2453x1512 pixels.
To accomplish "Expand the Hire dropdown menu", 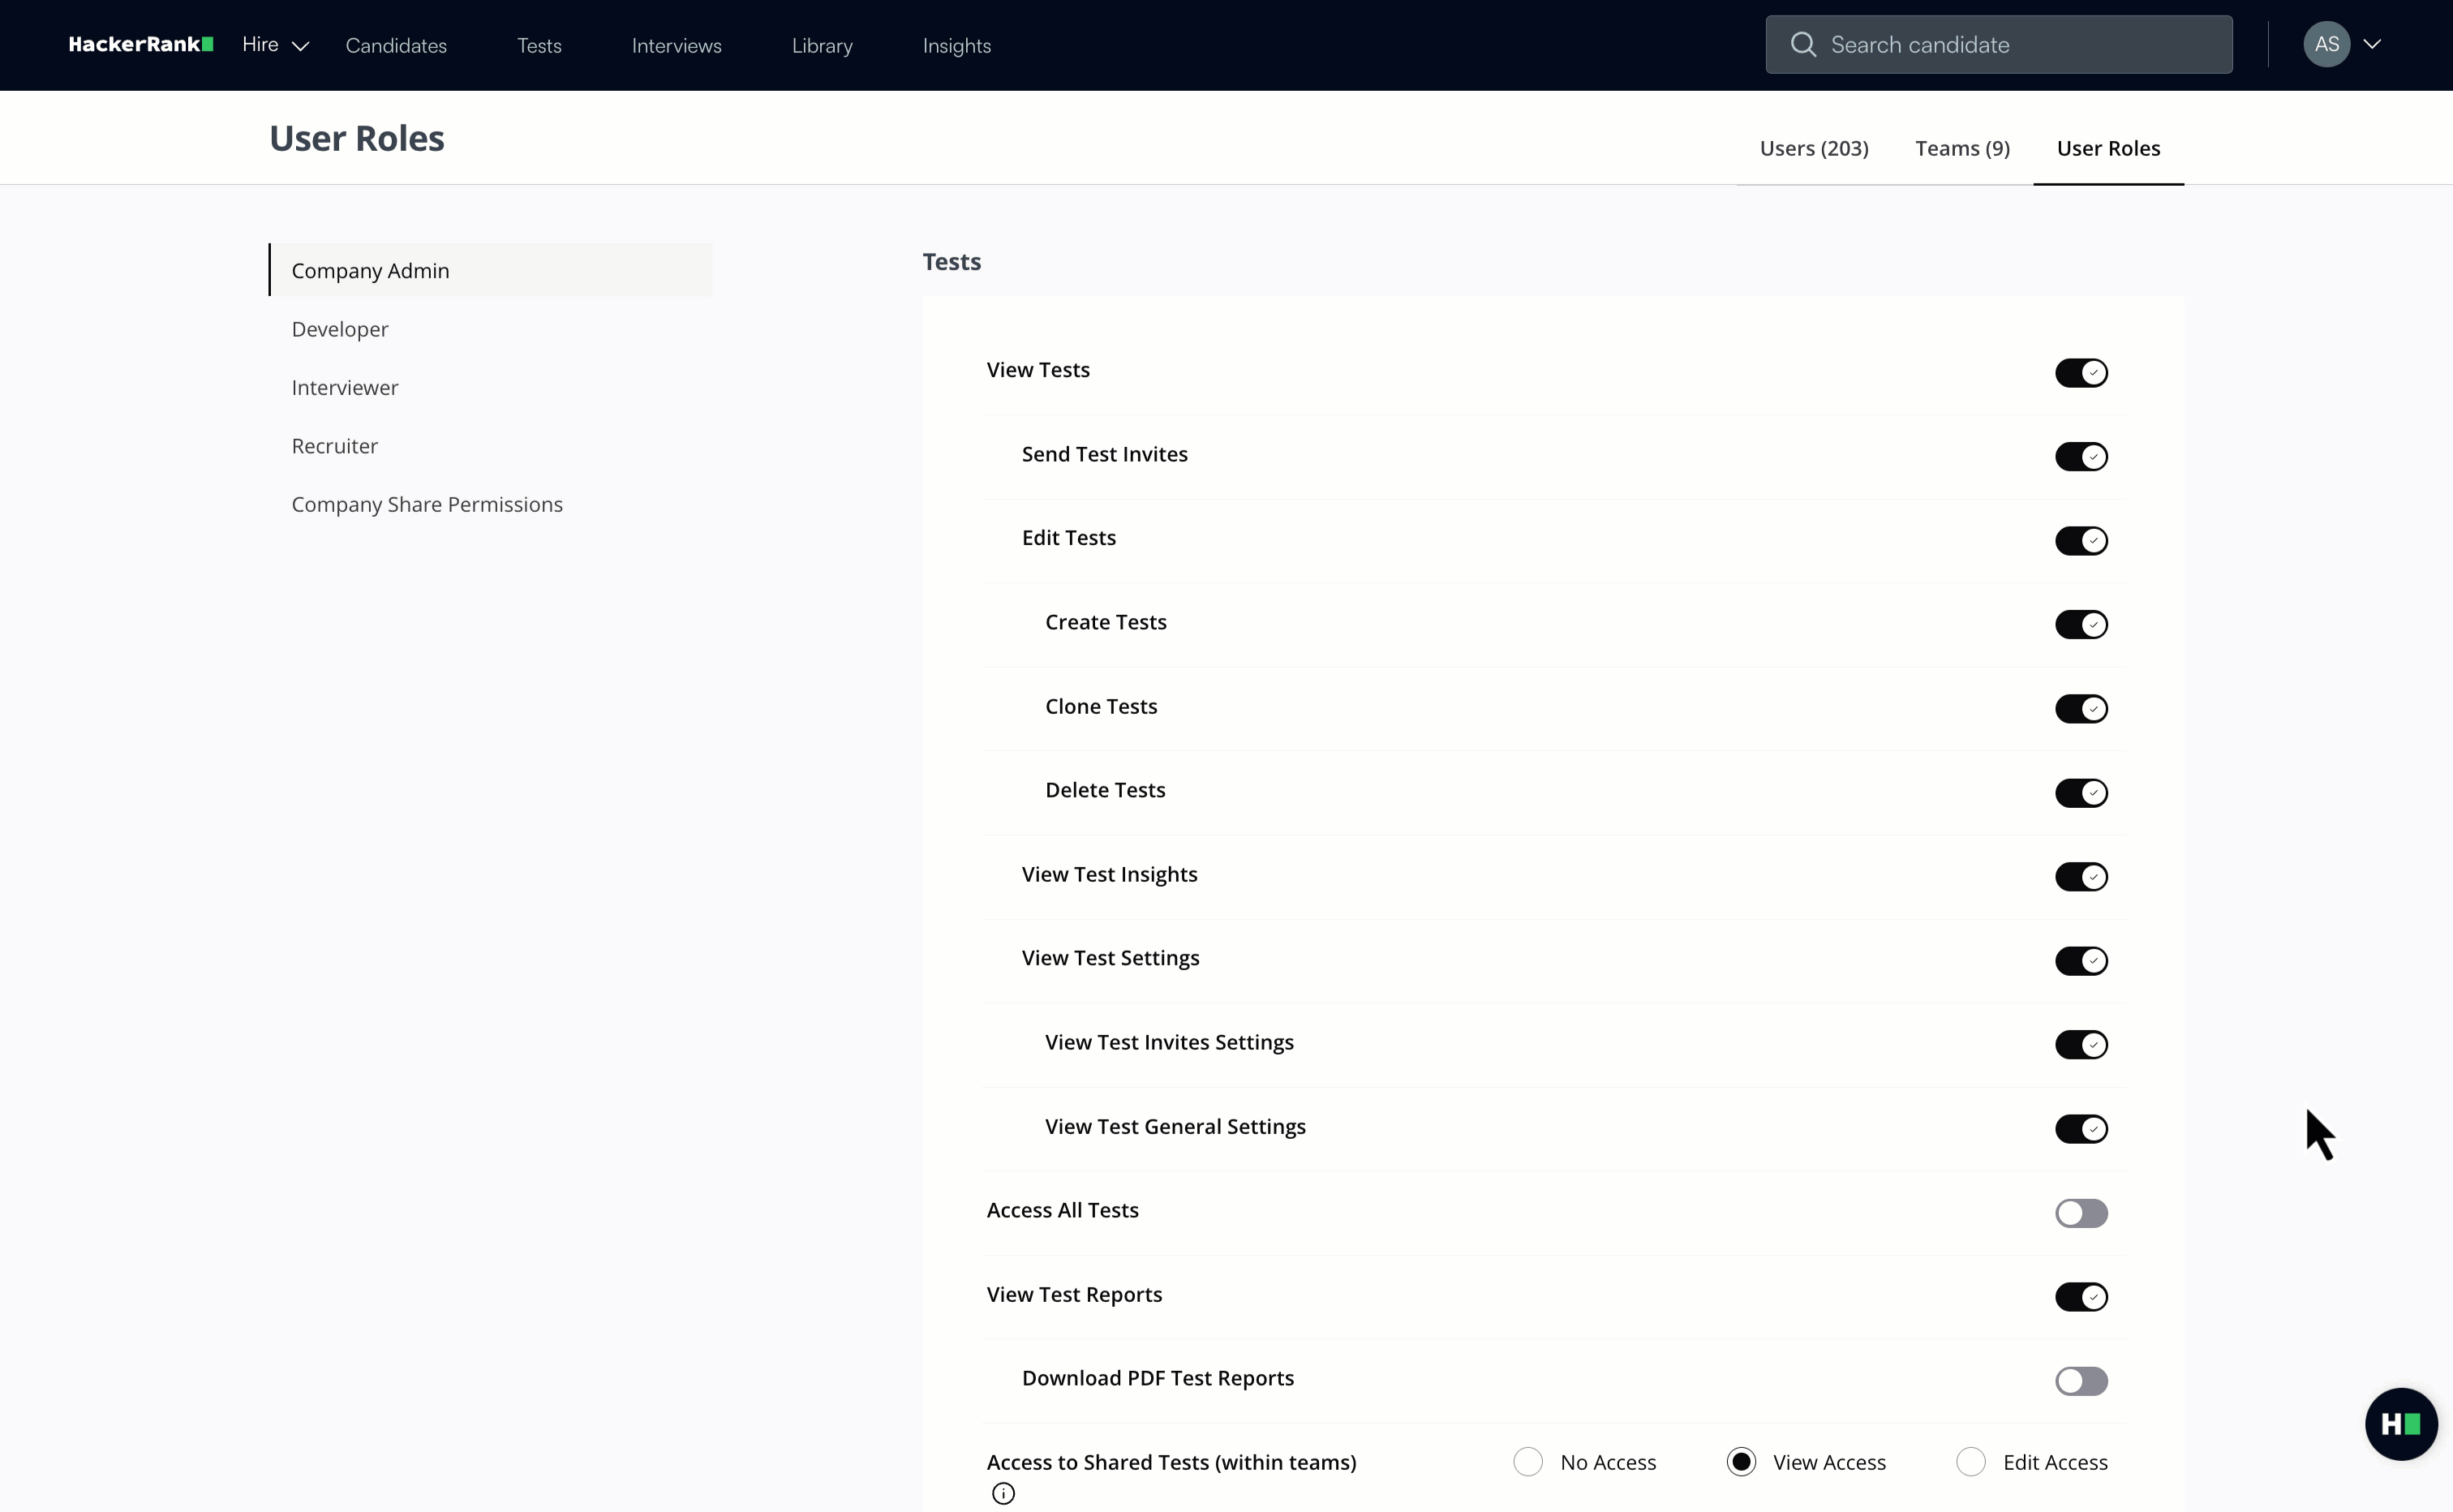I will pyautogui.click(x=274, y=45).
